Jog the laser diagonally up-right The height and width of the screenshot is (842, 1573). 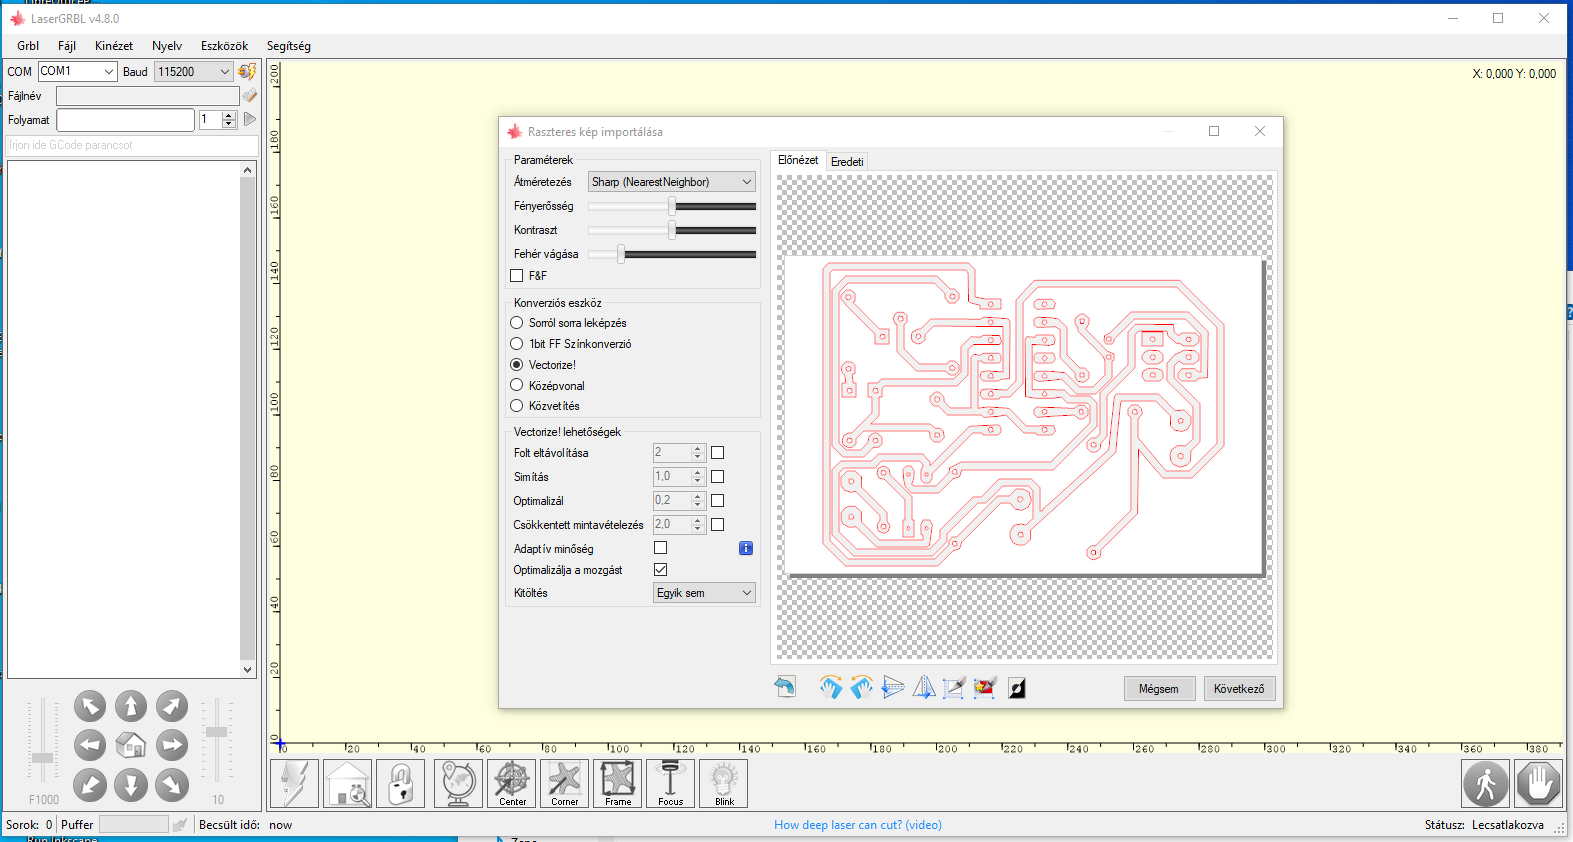click(x=172, y=707)
